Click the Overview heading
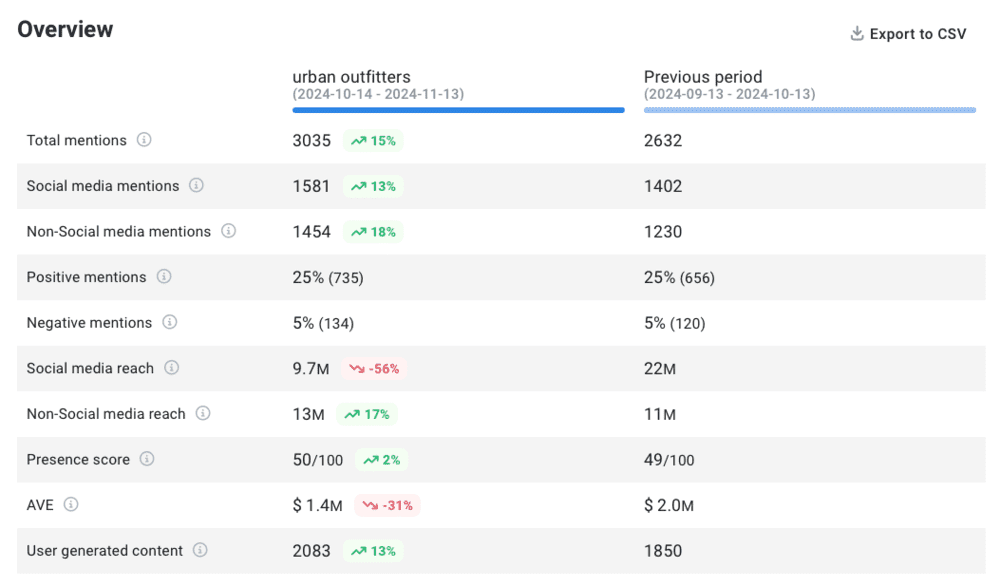 (x=65, y=30)
